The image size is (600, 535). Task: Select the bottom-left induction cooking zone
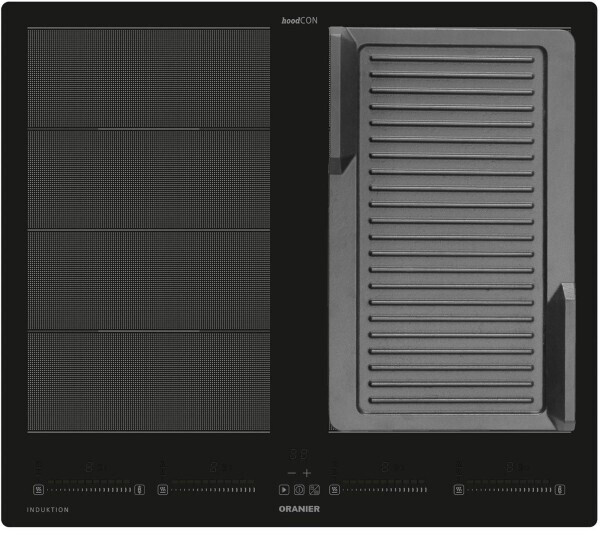point(148,381)
